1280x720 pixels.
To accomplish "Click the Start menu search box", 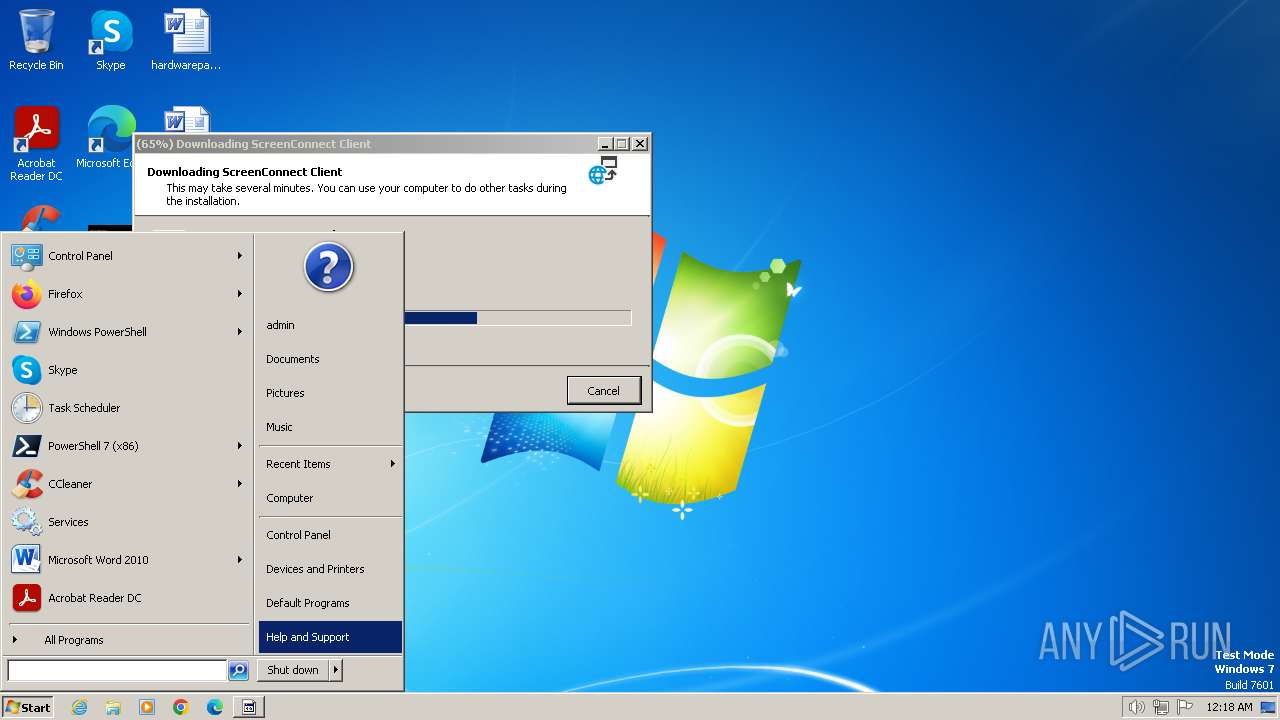I will pyautogui.click(x=117, y=670).
